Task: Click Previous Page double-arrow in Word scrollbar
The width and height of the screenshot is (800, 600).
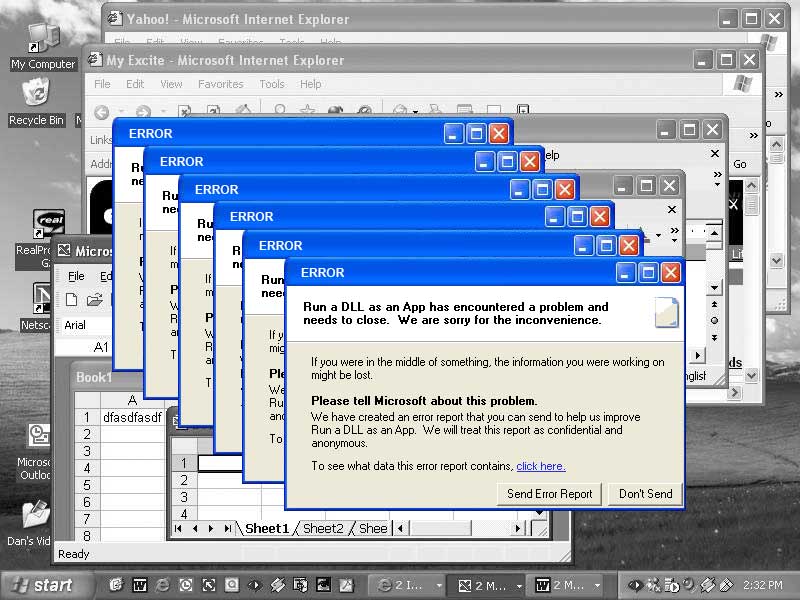Action: pyautogui.click(x=714, y=305)
